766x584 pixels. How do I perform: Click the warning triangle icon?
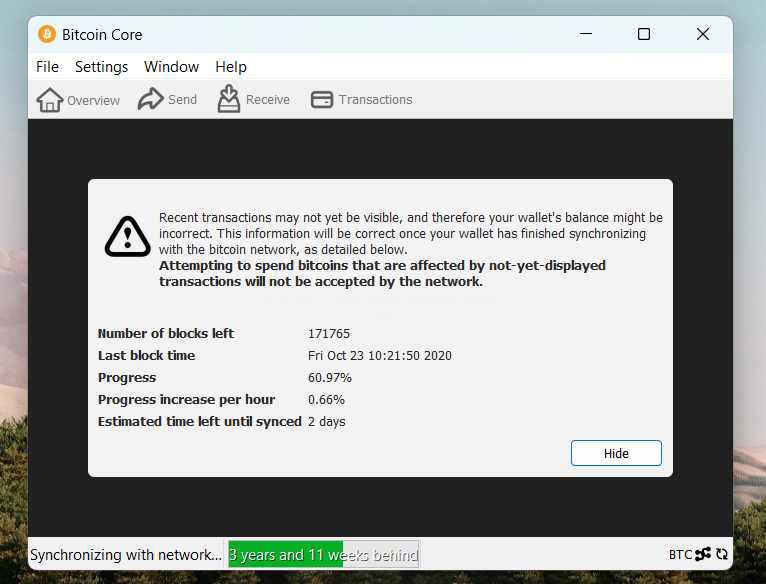[128, 237]
